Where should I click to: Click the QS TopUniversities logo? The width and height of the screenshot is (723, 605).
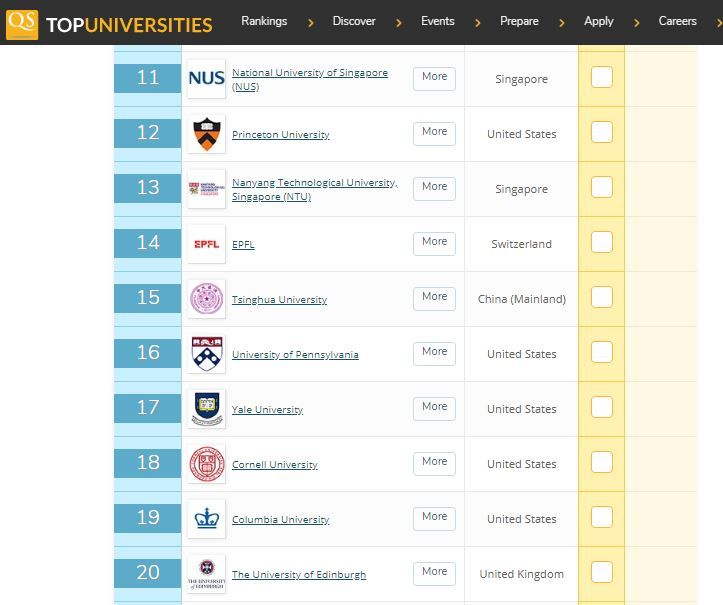click(x=109, y=23)
